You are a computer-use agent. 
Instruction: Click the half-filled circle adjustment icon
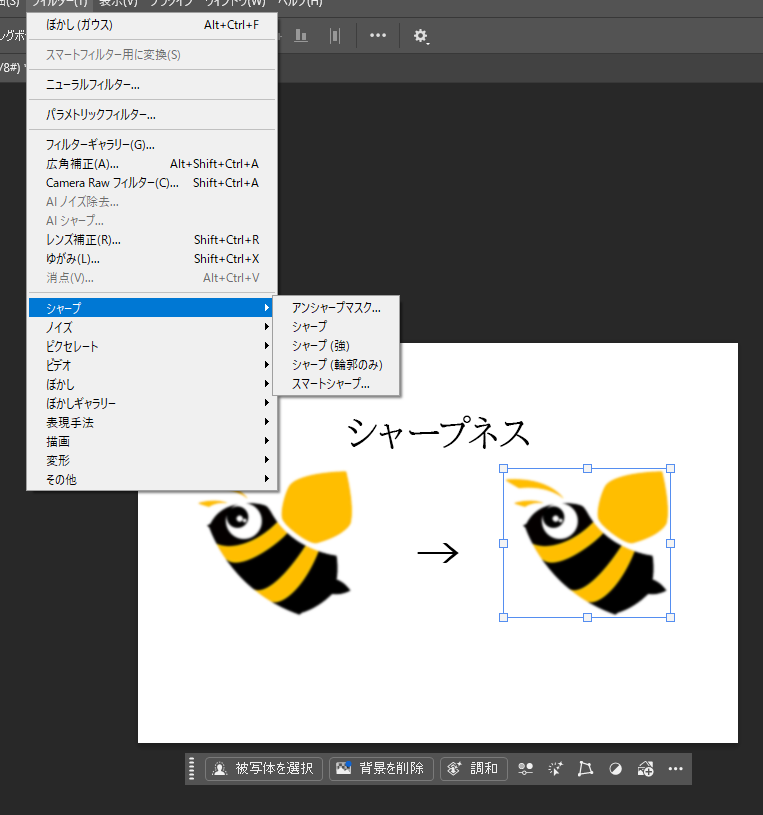point(616,768)
